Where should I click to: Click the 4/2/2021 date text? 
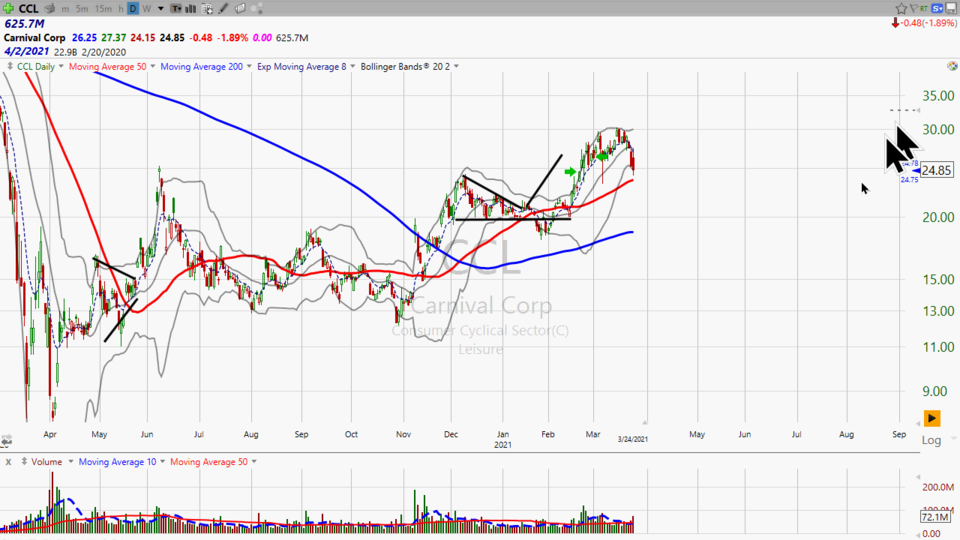pos(26,52)
